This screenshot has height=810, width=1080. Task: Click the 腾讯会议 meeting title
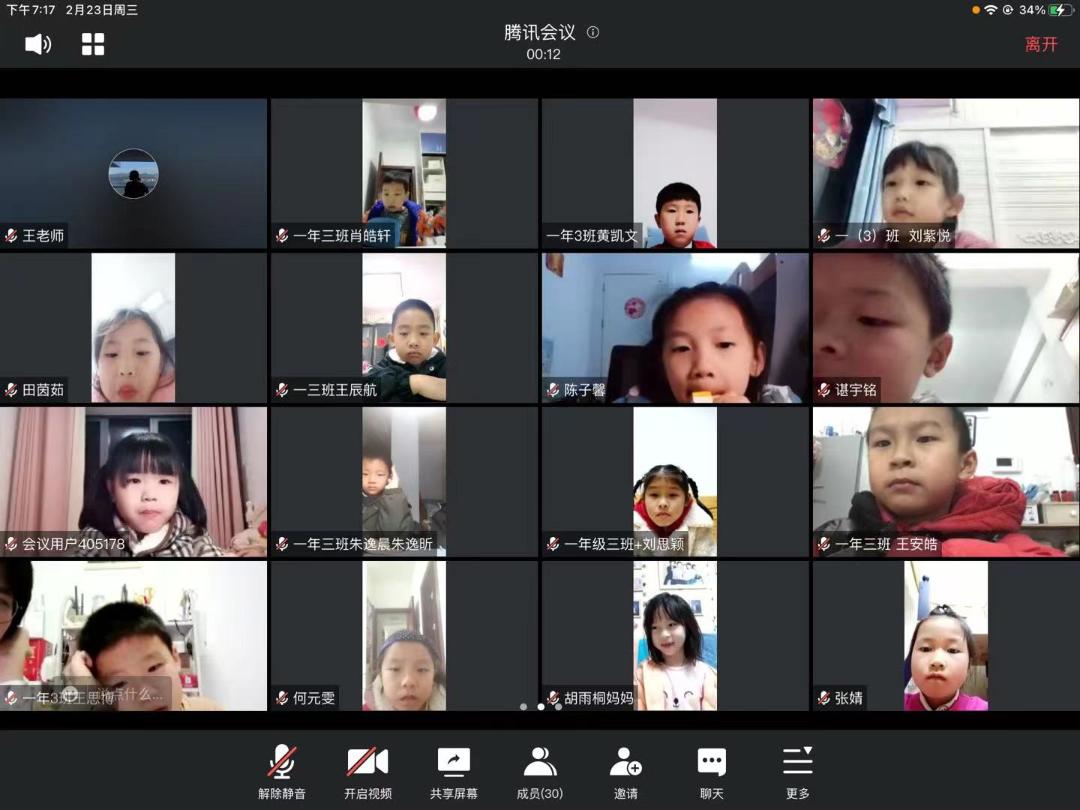(540, 32)
